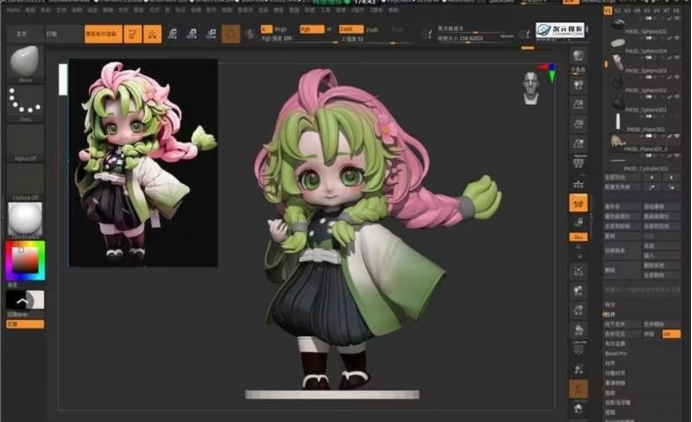Expand the Bevel Pro section
Viewport: 692px width, 422px height.
click(x=616, y=354)
